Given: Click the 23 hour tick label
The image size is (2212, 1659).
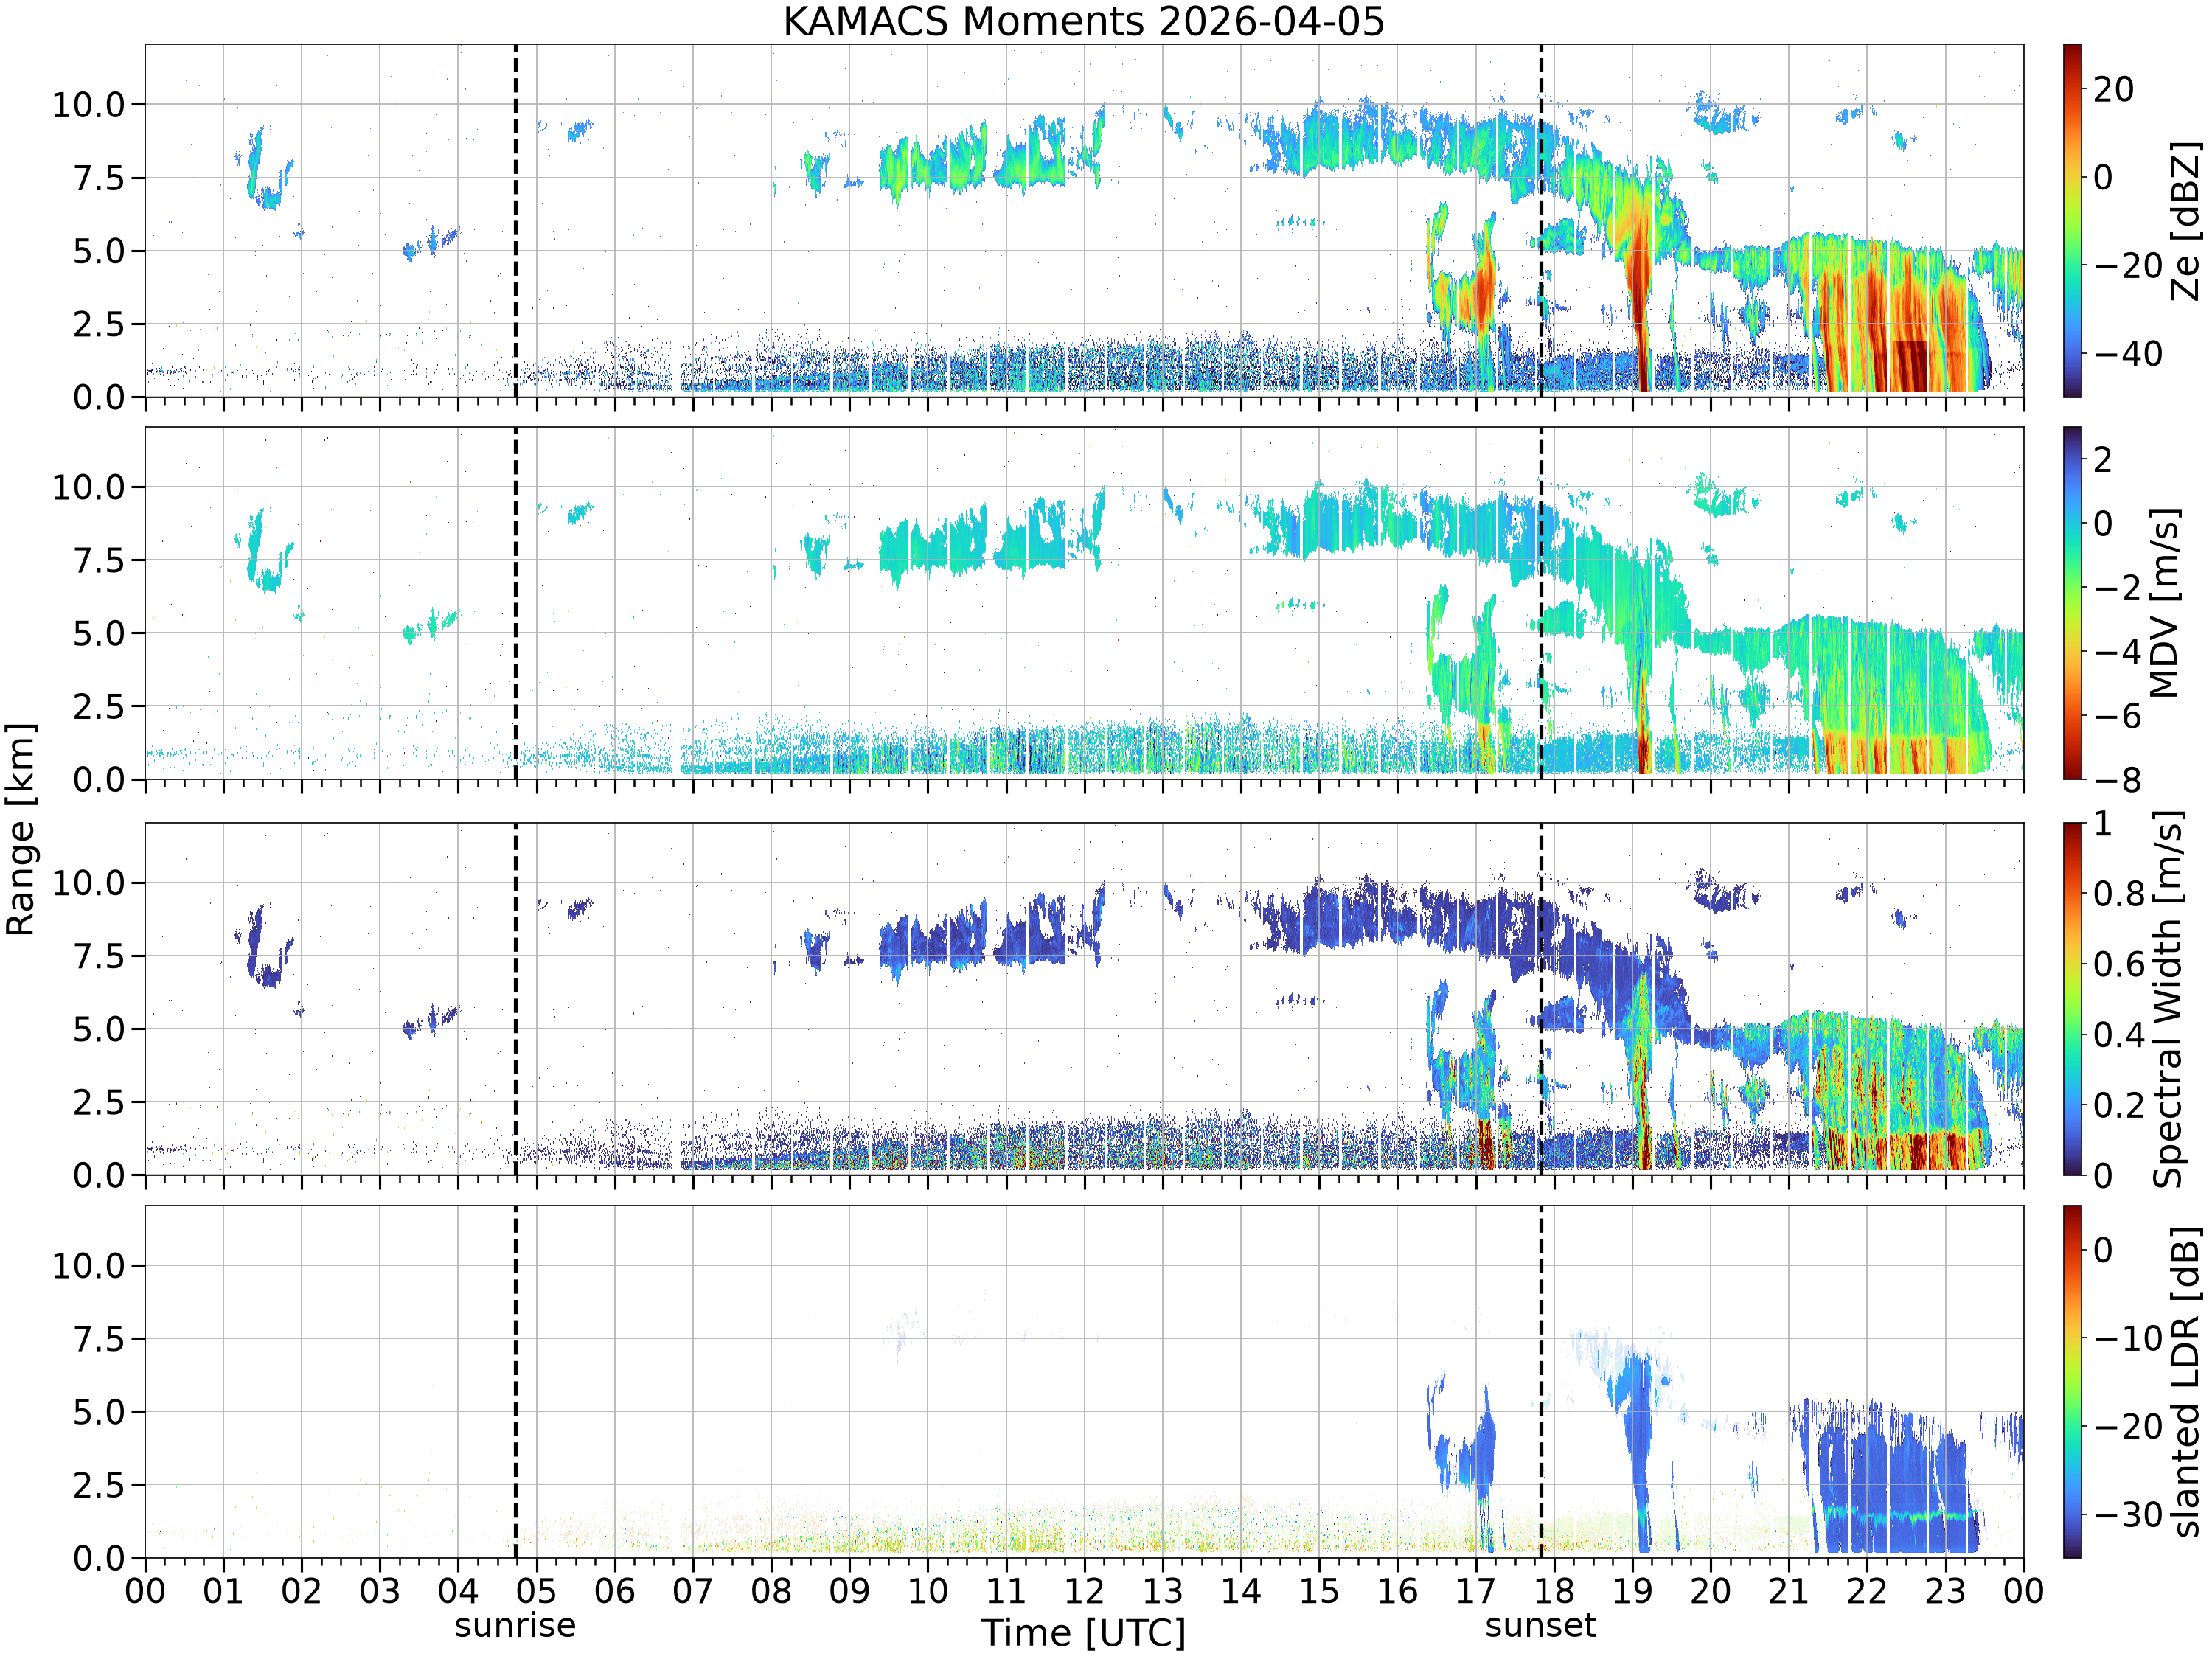Looking at the screenshot, I should 1945,1590.
